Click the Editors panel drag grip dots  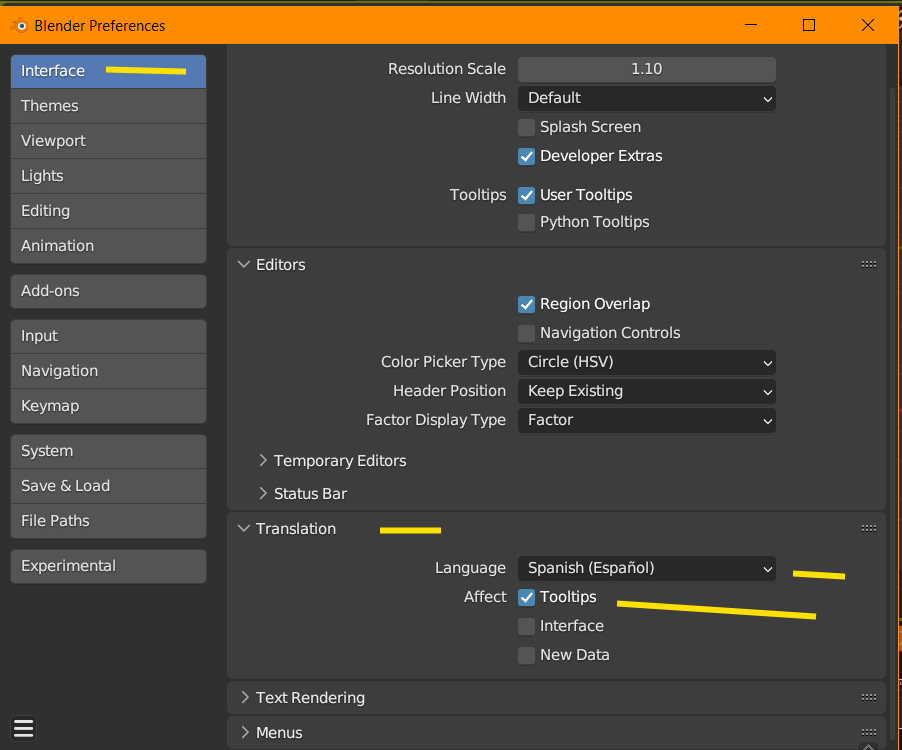pyautogui.click(x=868, y=265)
